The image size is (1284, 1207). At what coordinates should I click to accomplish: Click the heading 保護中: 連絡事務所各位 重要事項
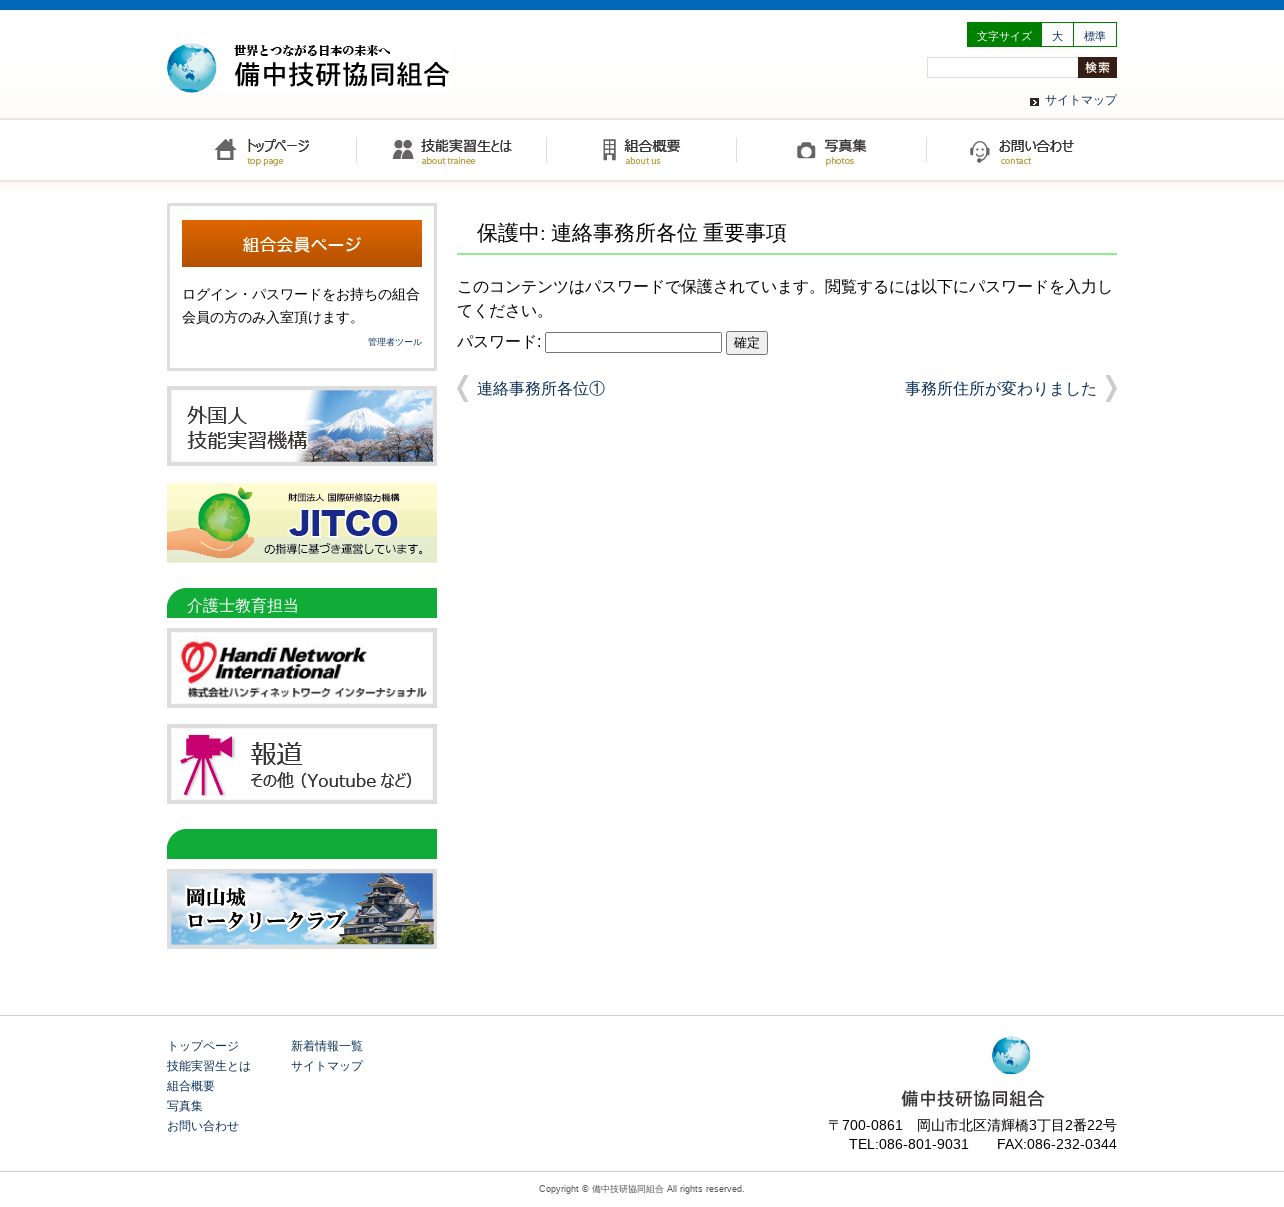[x=632, y=233]
